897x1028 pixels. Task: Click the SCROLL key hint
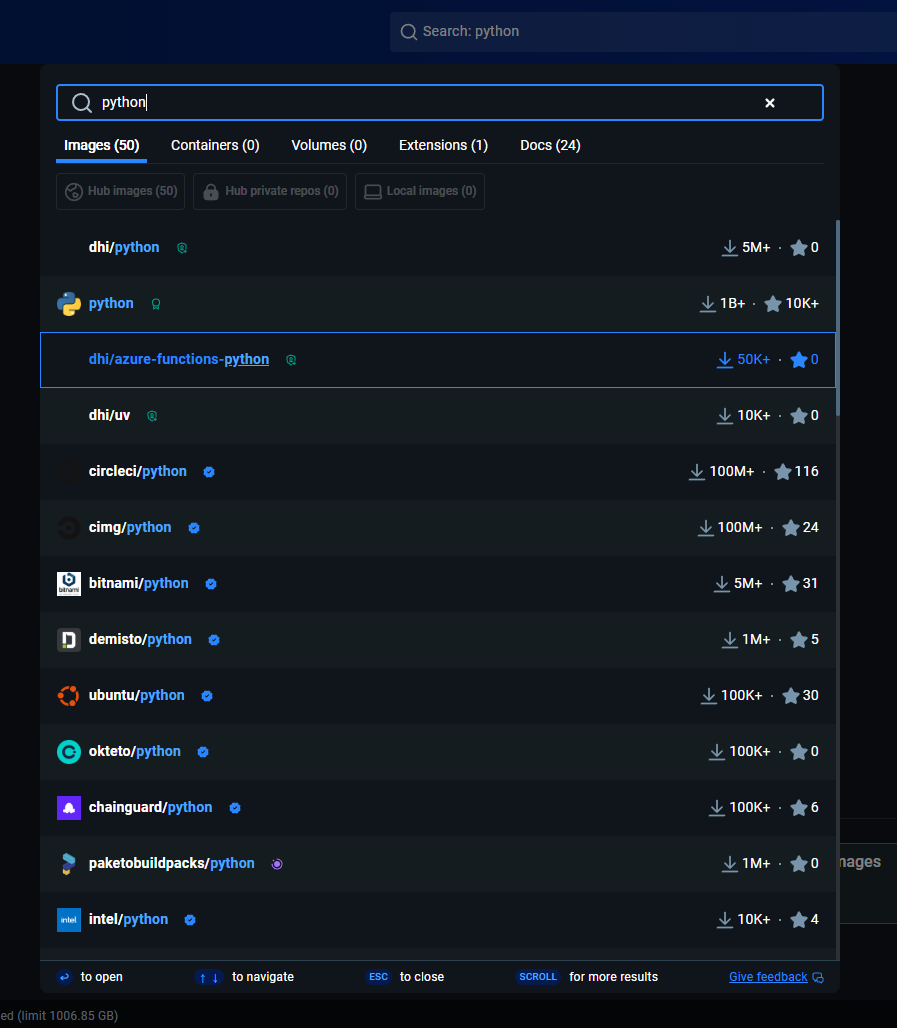coord(538,977)
